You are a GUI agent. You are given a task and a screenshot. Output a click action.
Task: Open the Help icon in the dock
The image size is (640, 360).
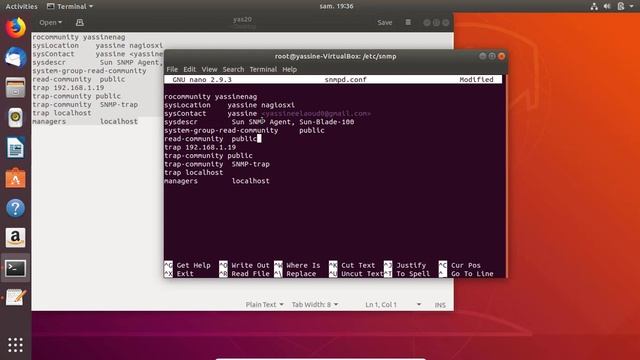point(16,208)
